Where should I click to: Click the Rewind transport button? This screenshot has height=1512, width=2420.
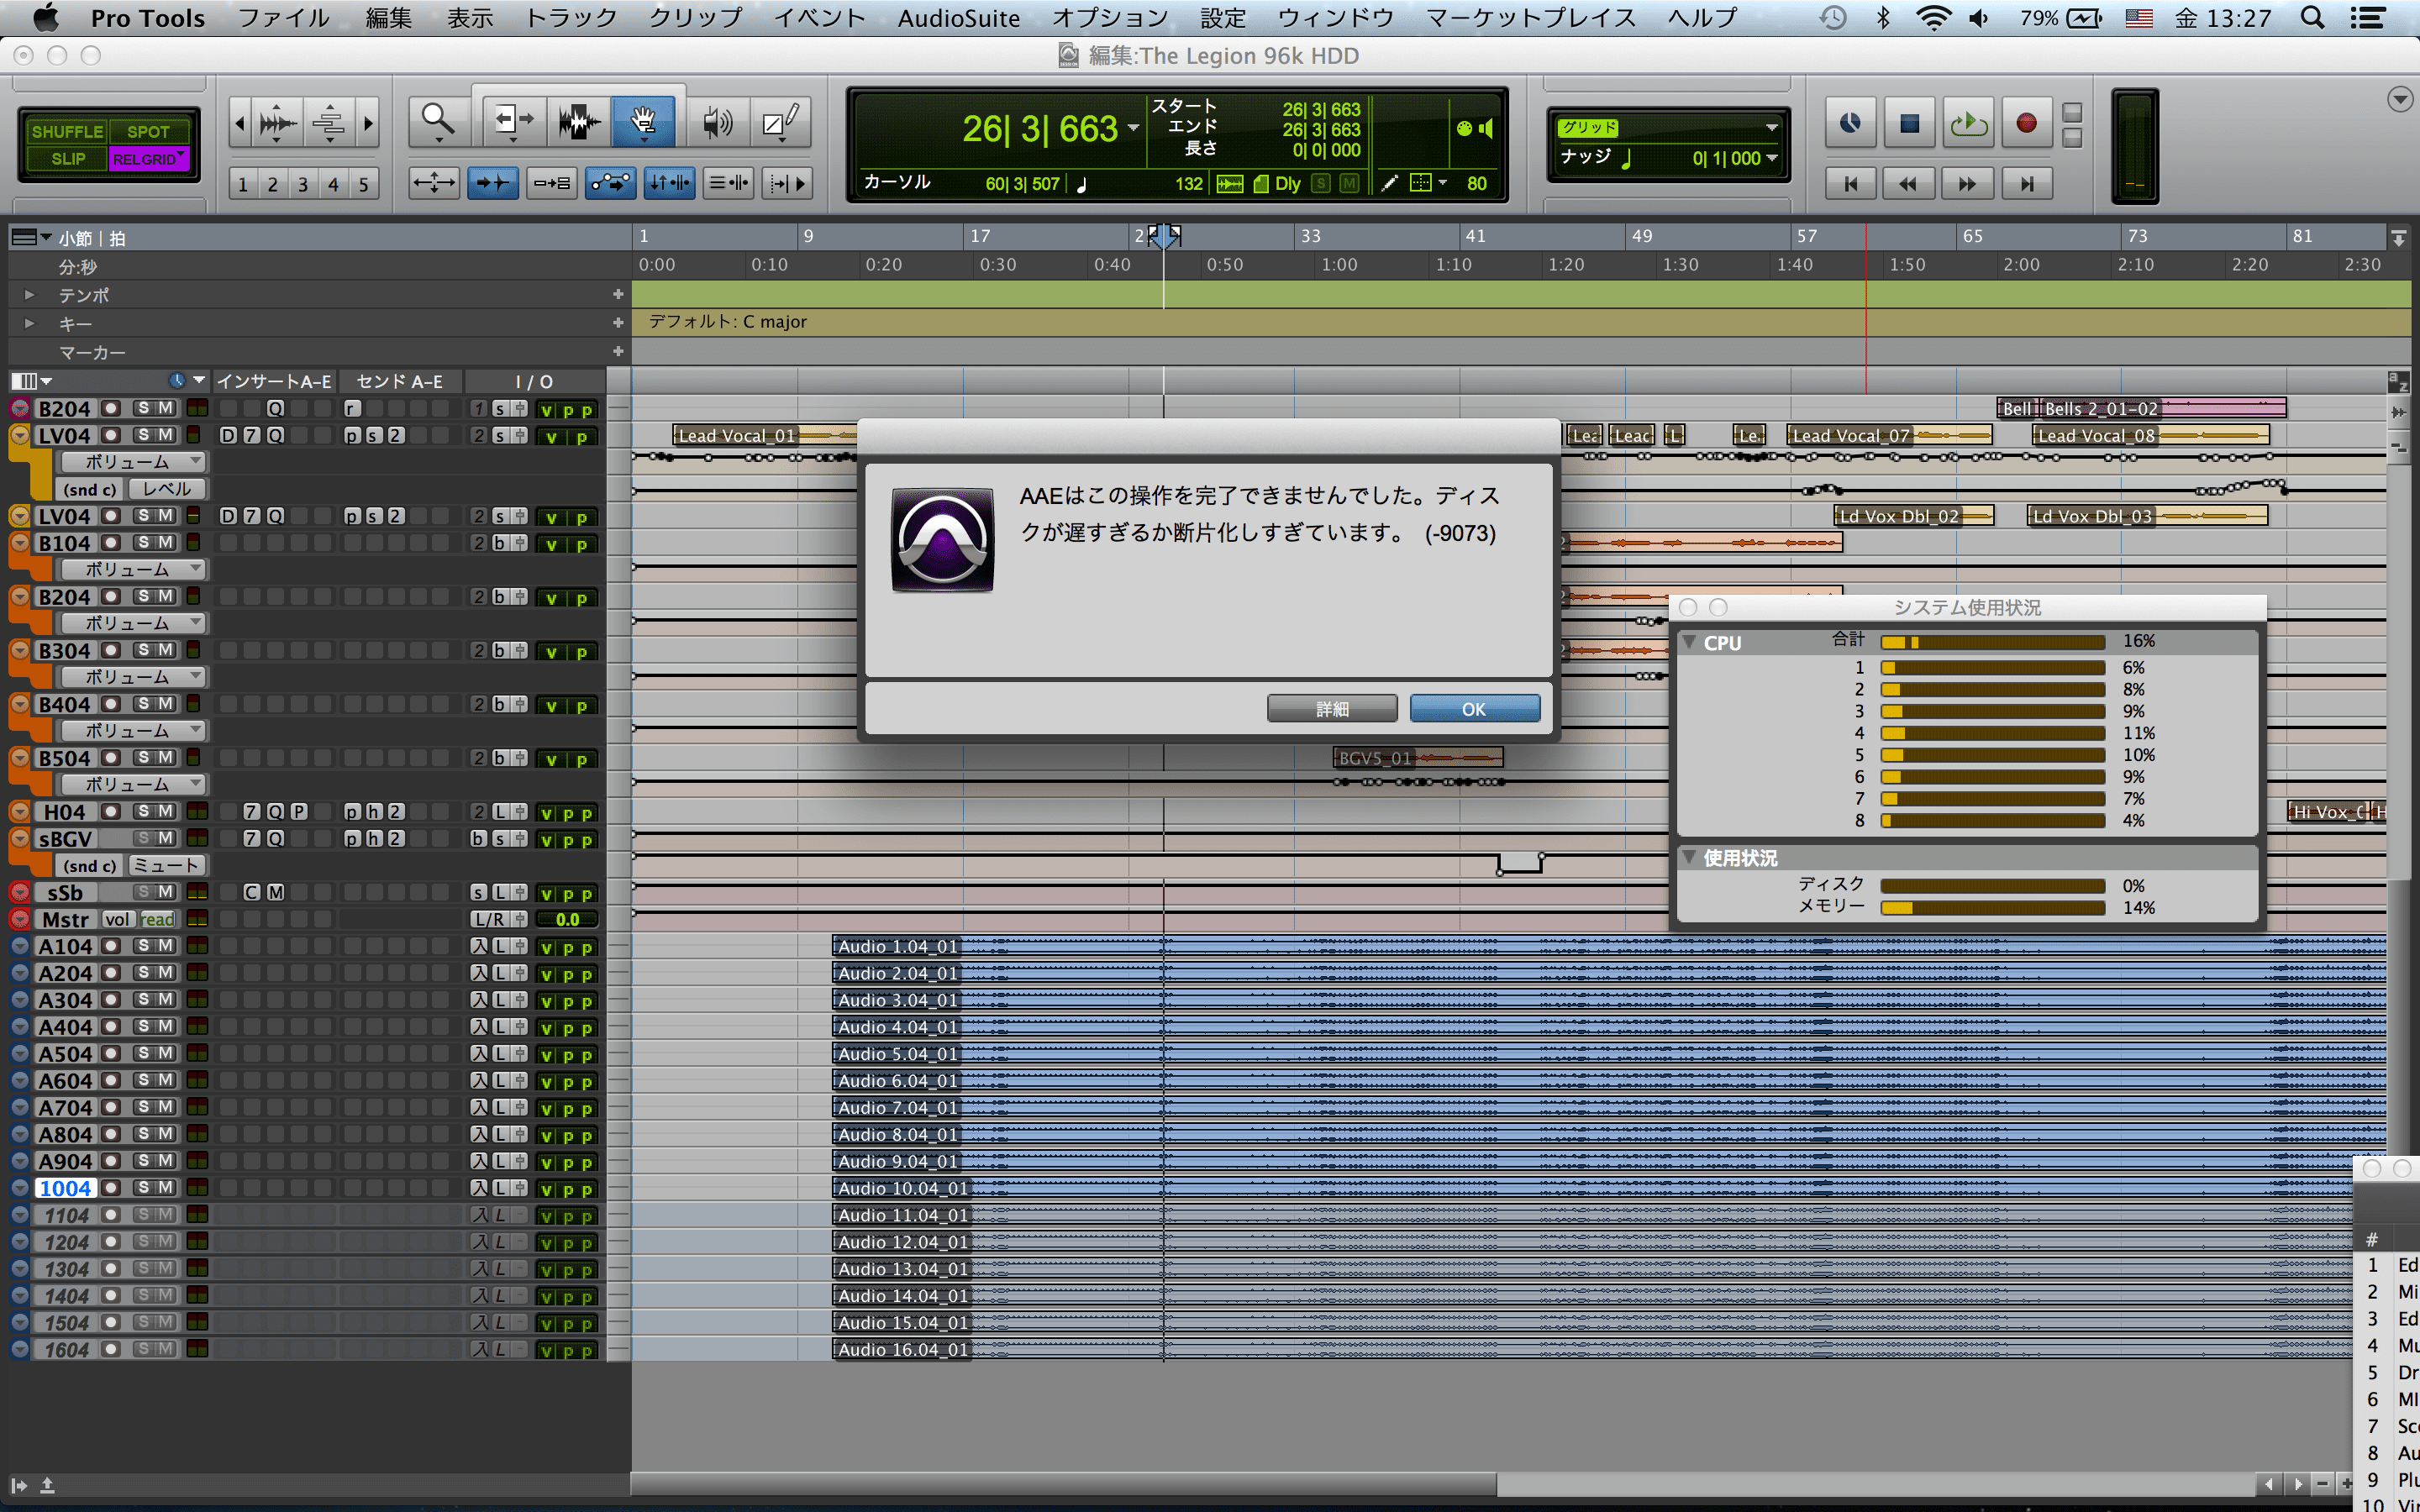click(x=1908, y=184)
